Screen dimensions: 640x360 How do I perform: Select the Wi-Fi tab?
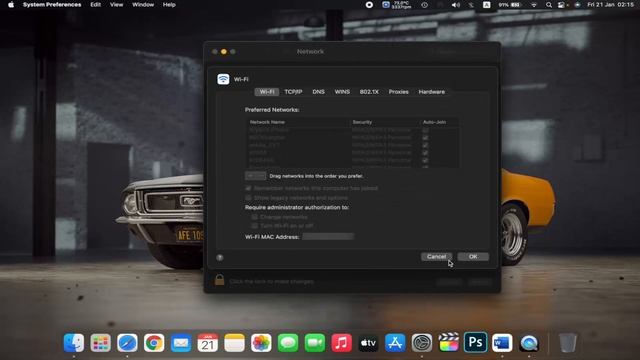(x=267, y=92)
